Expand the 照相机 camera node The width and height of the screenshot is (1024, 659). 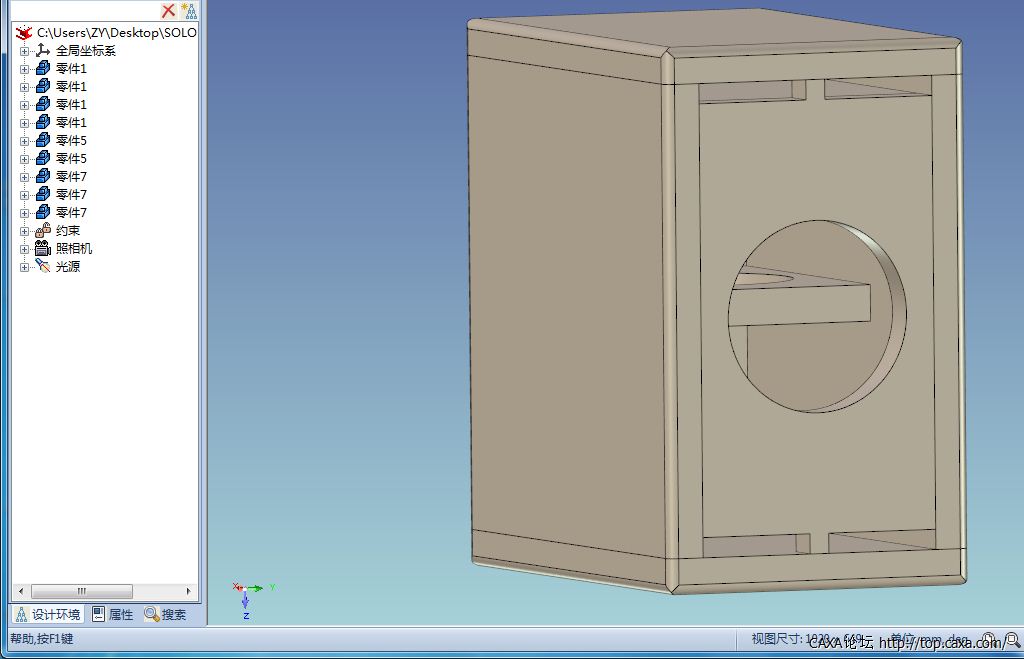[25, 249]
